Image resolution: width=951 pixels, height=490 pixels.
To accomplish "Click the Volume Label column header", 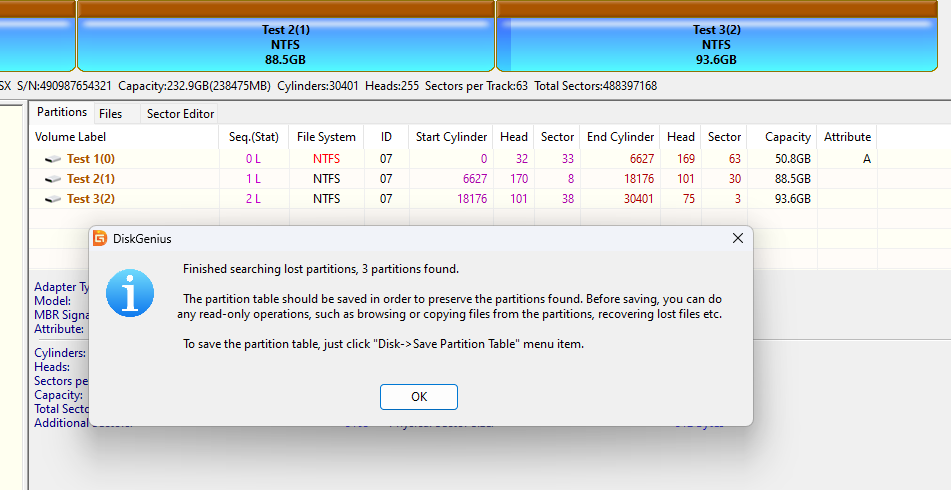I will coord(124,137).
